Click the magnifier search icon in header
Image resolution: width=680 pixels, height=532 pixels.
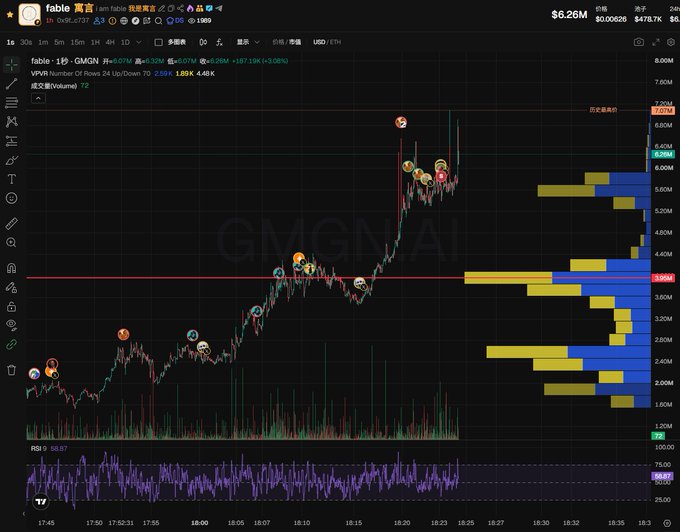tap(158, 20)
